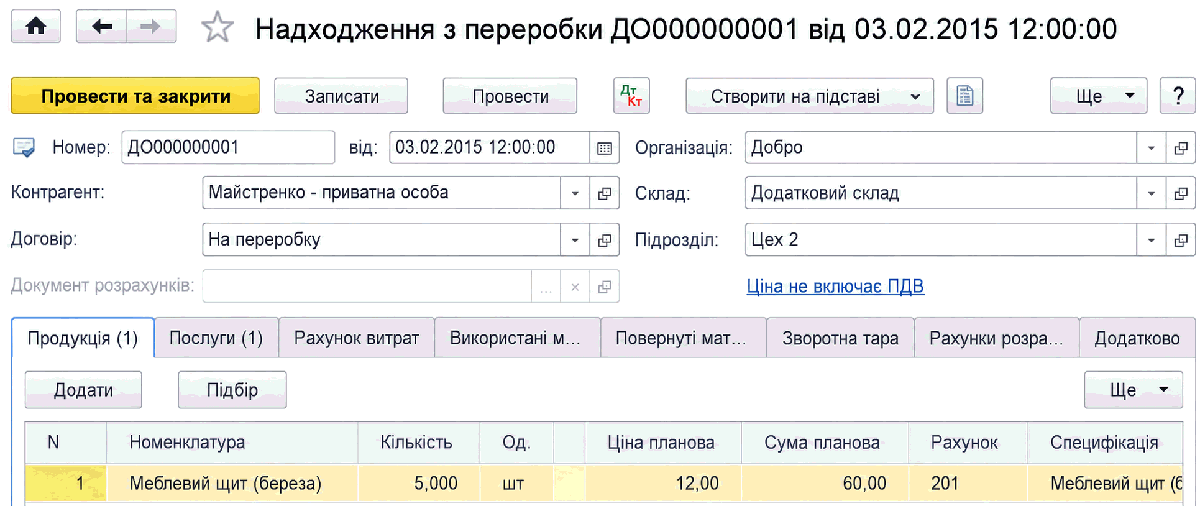This screenshot has height=506, width=1200.
Task: Click Провести та закрити button
Action: pyautogui.click(x=136, y=96)
